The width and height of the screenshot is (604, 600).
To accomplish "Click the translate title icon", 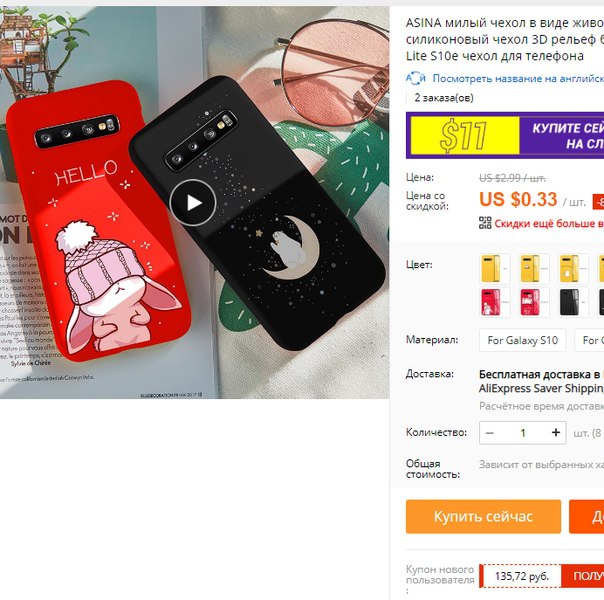I will [x=416, y=78].
